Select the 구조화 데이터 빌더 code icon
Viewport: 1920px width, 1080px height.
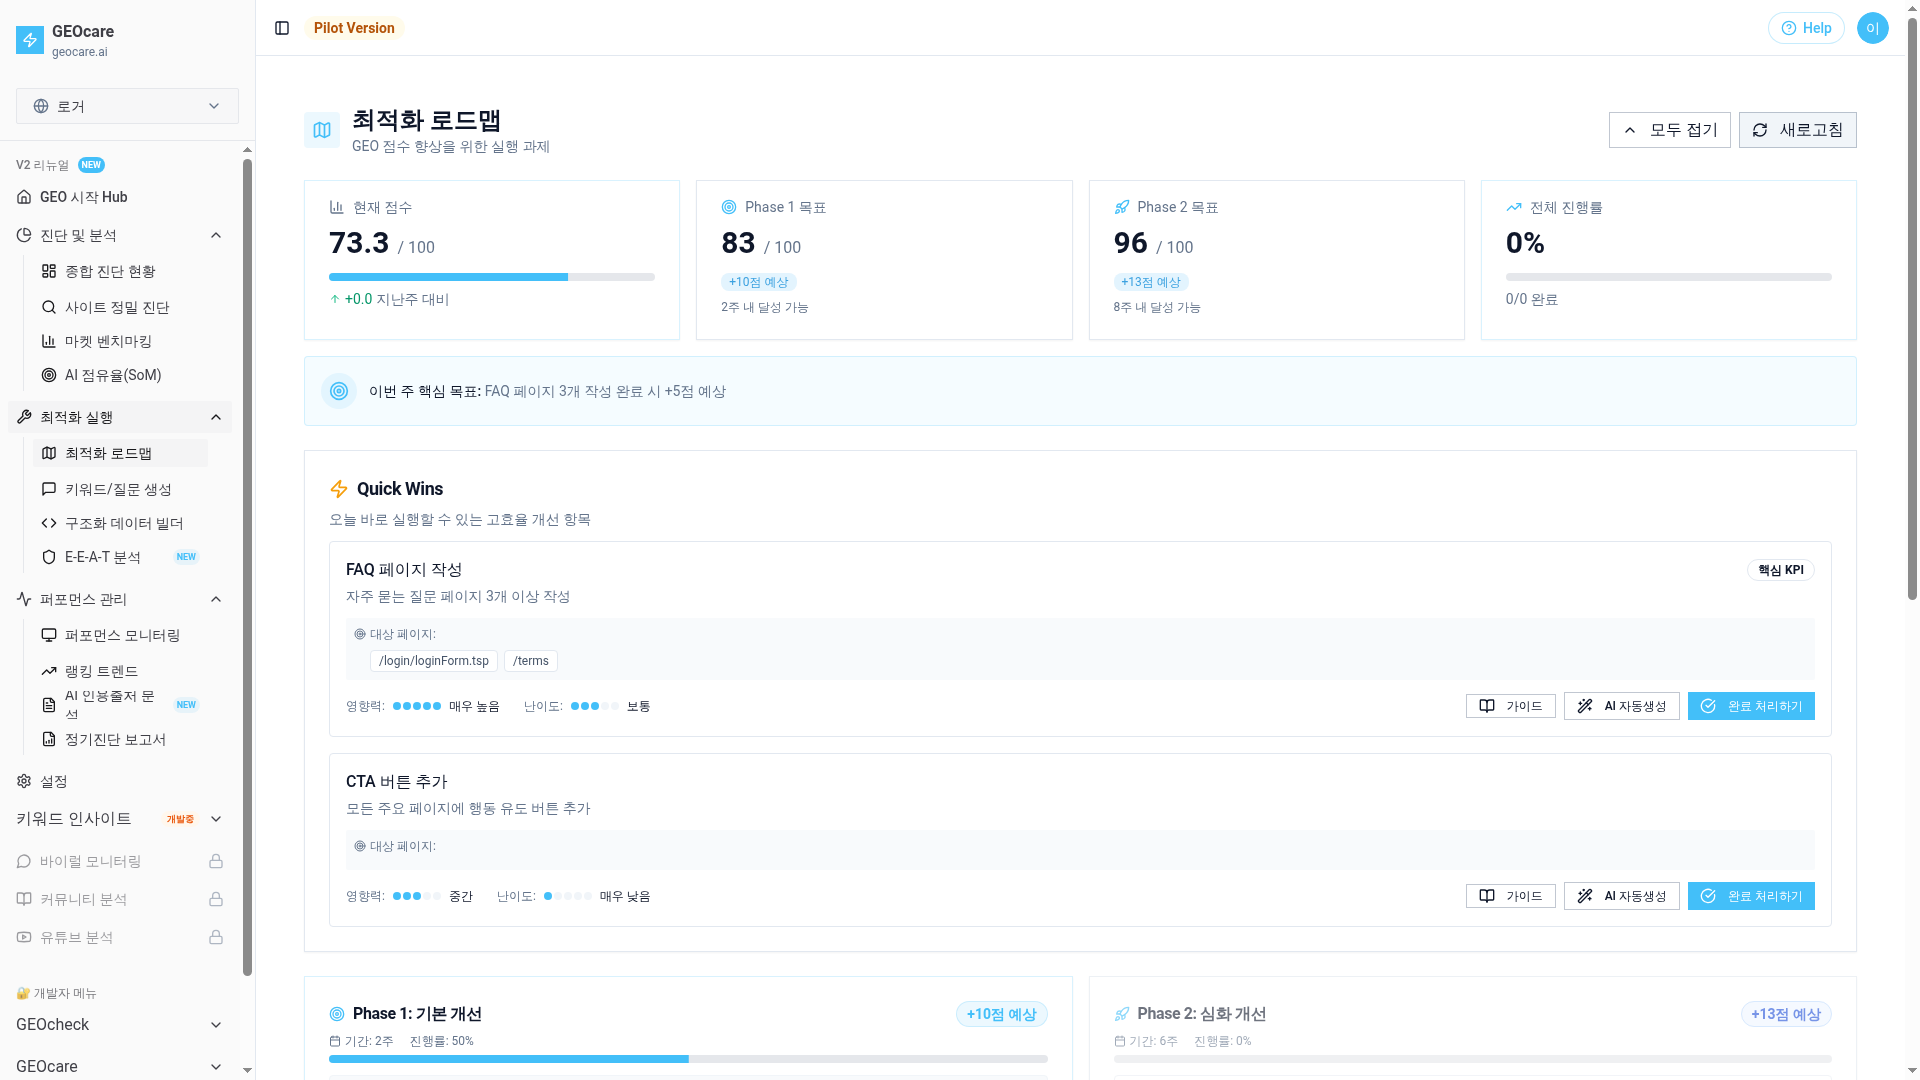pyautogui.click(x=48, y=523)
